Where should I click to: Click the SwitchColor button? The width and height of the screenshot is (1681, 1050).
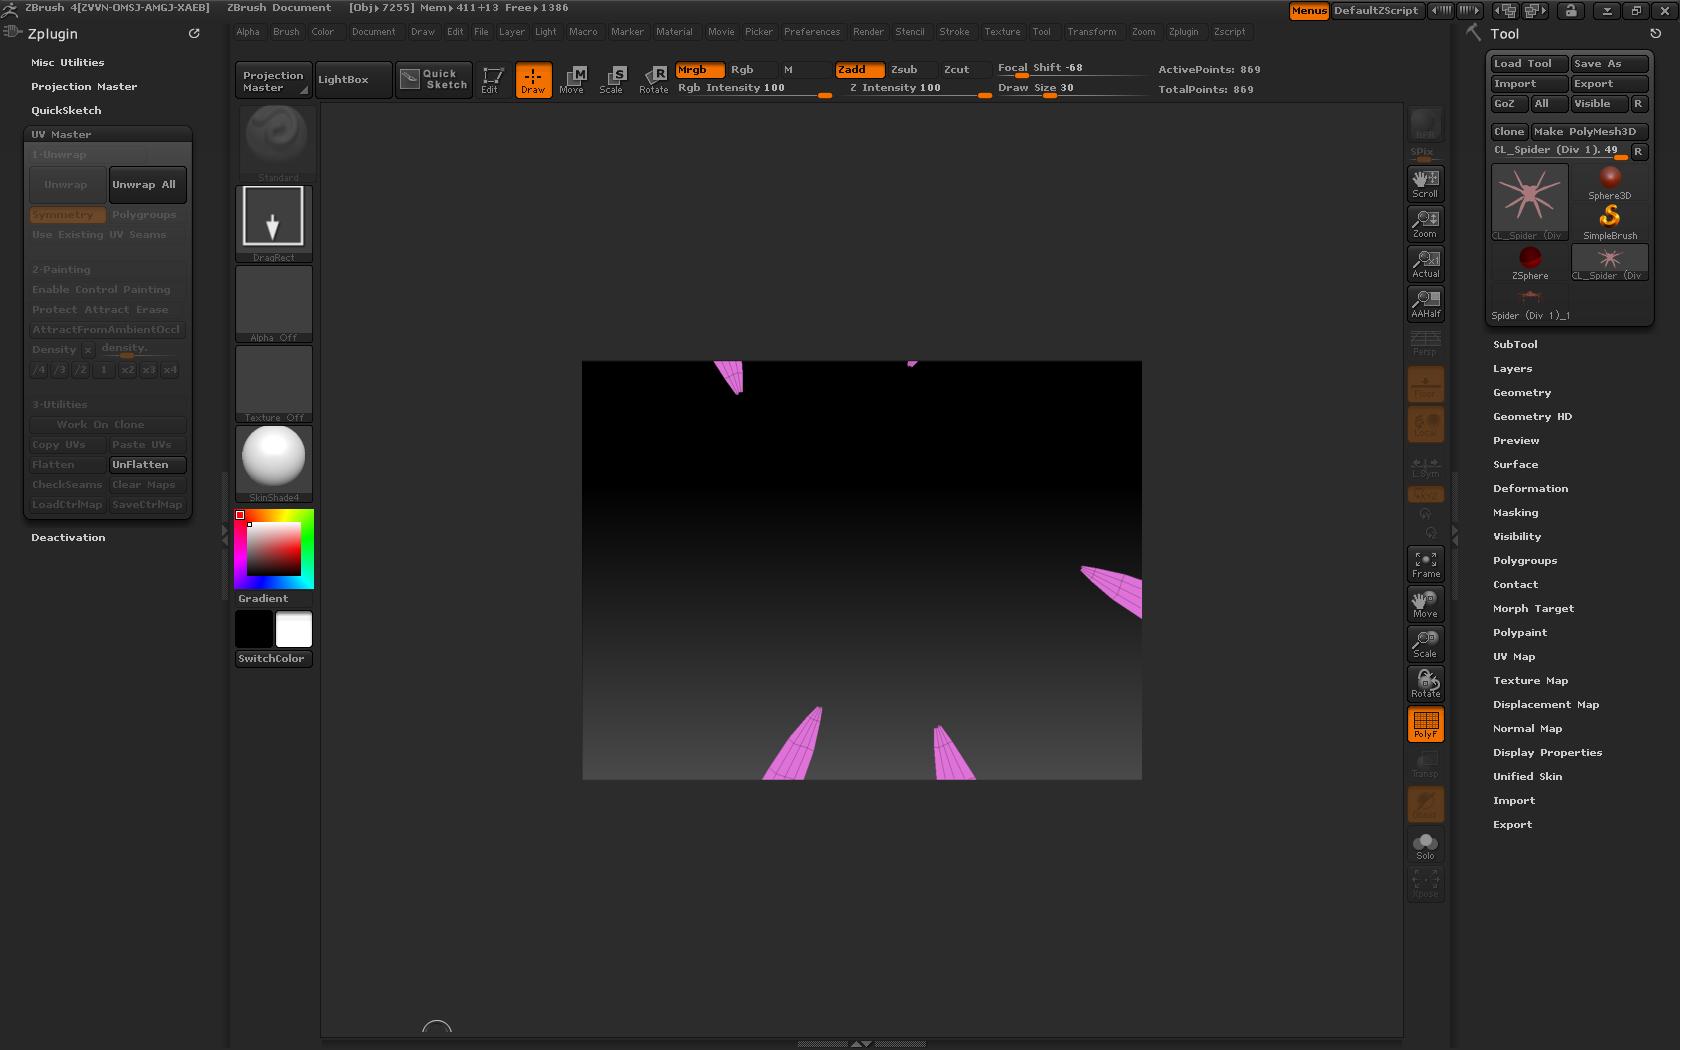pyautogui.click(x=274, y=659)
